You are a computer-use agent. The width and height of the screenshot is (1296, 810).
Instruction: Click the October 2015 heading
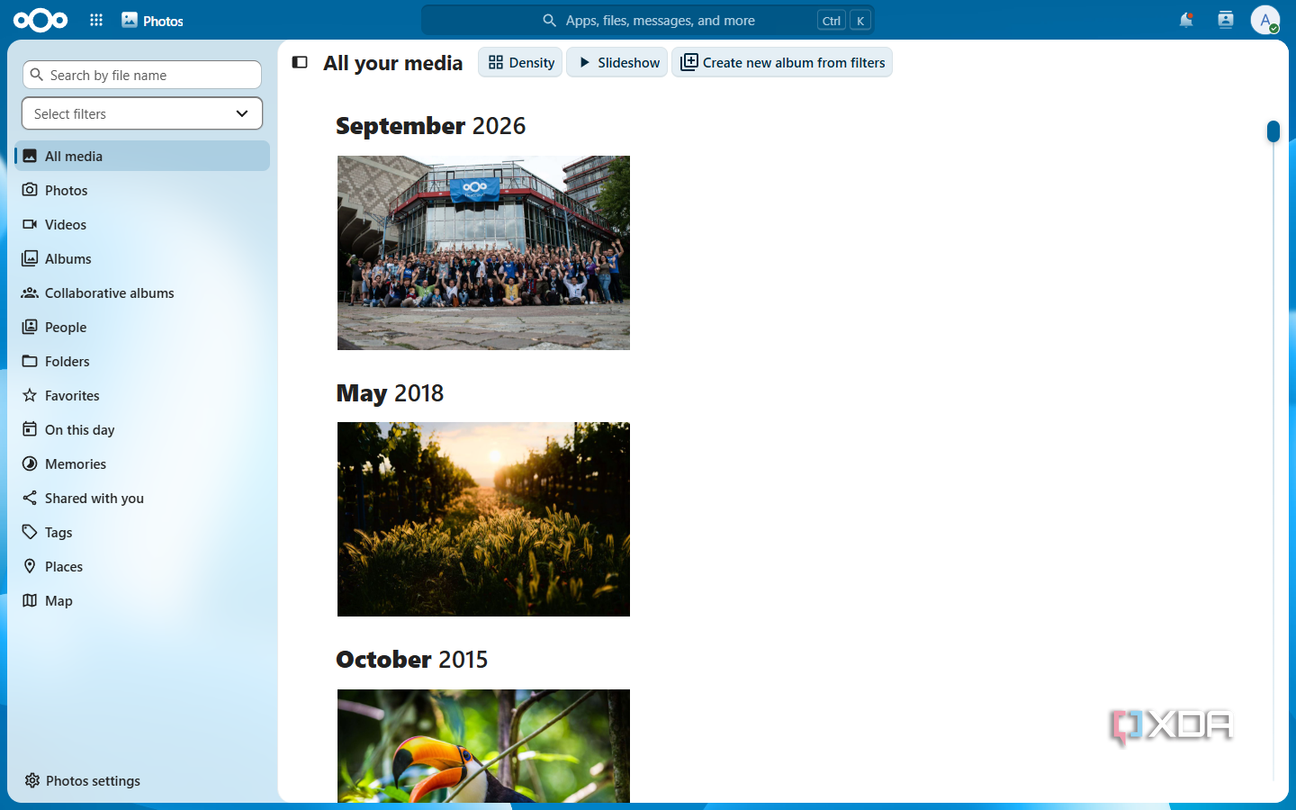412,660
